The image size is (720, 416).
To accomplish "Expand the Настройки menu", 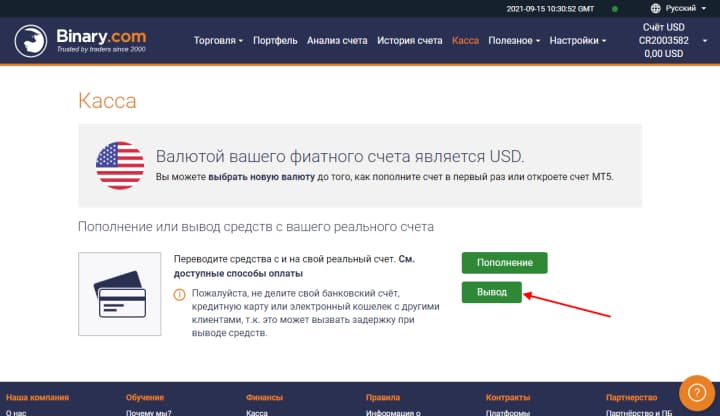I will [x=578, y=40].
